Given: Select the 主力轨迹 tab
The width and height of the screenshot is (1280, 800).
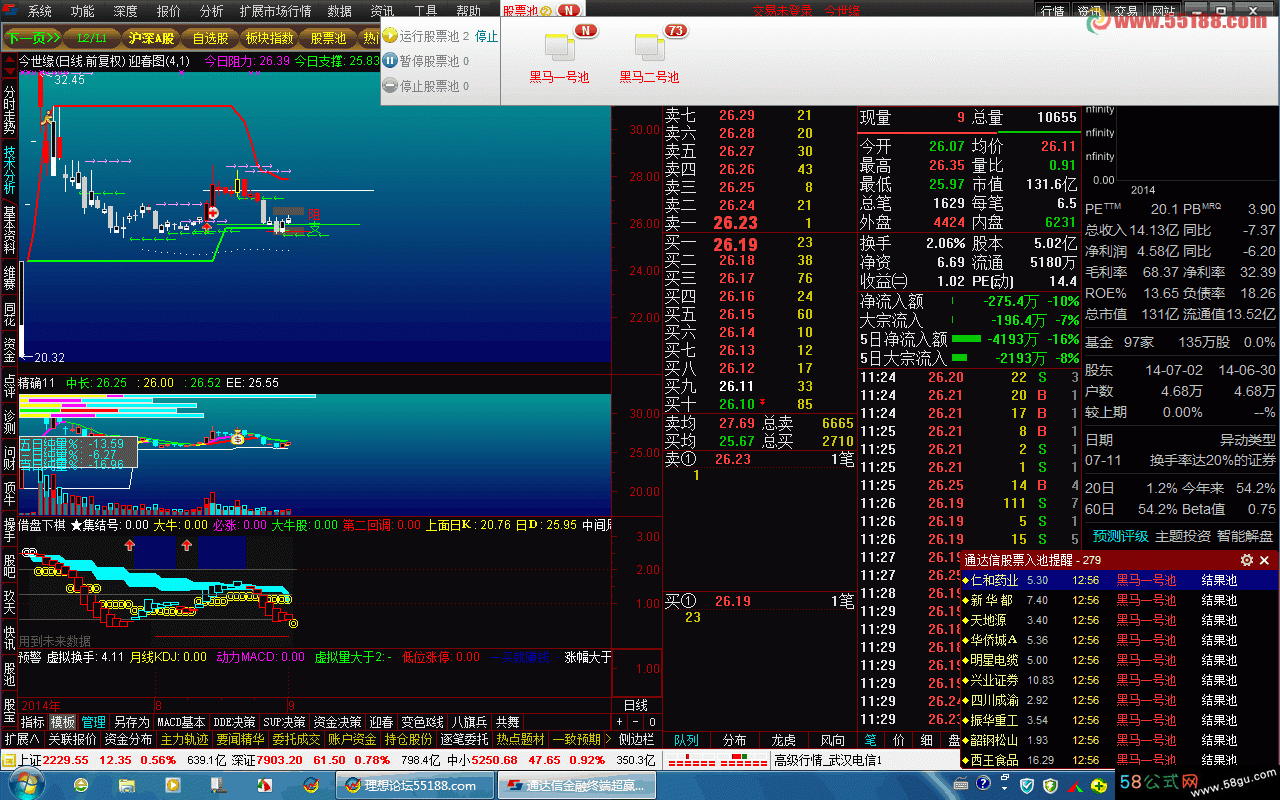Looking at the screenshot, I should click(x=185, y=739).
